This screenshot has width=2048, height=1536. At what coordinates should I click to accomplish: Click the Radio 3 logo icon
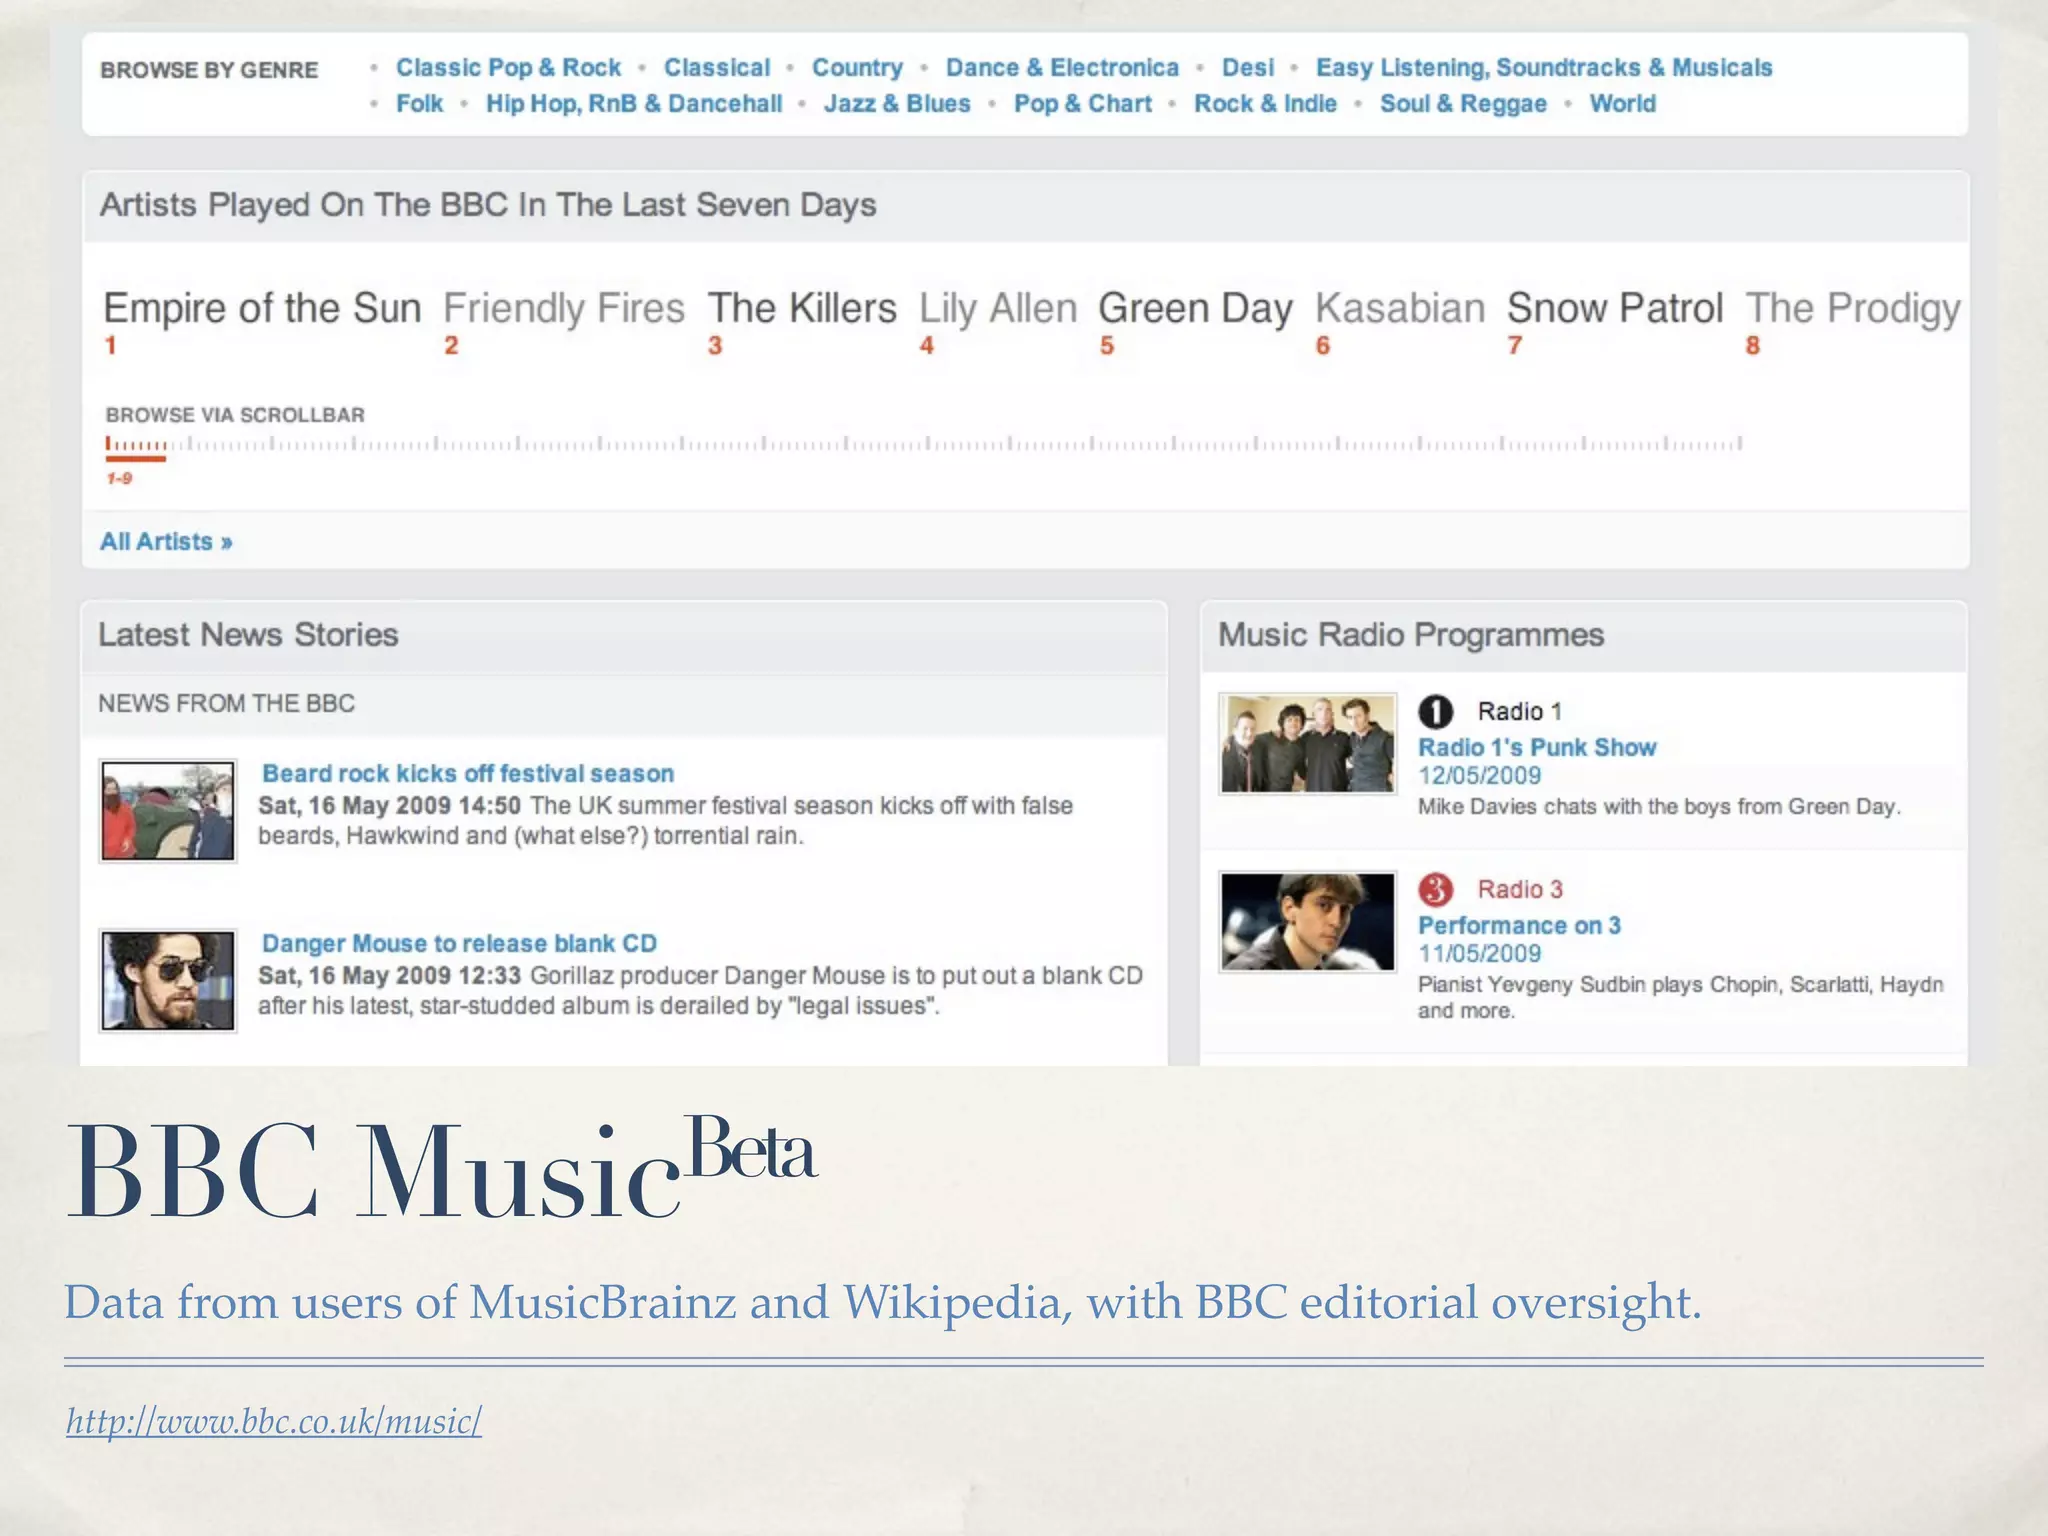pyautogui.click(x=1435, y=889)
